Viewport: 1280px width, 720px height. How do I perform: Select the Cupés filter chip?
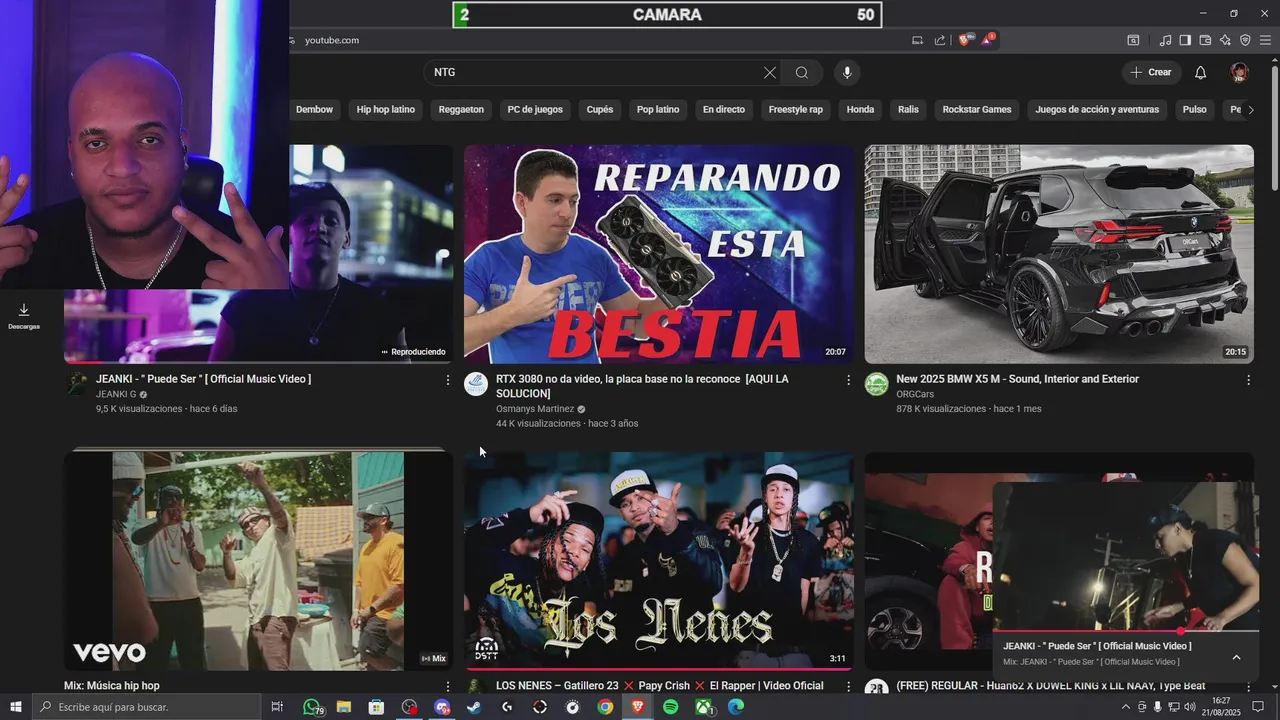tap(600, 110)
